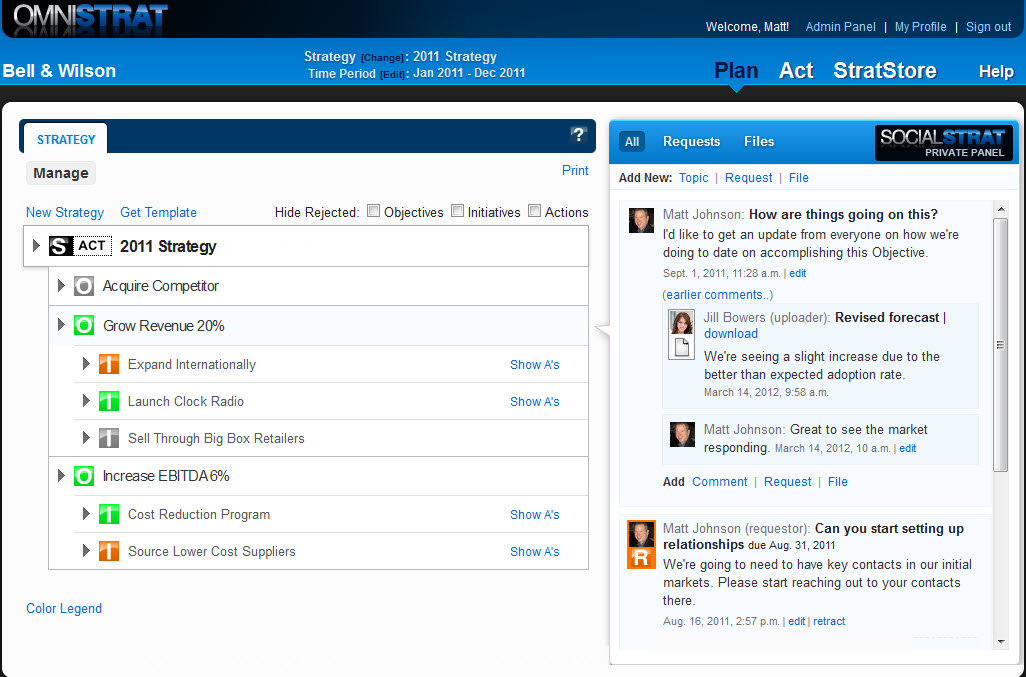The image size is (1026, 677).
Task: Select the All filter in SocialStrat panel
Action: pyautogui.click(x=631, y=141)
